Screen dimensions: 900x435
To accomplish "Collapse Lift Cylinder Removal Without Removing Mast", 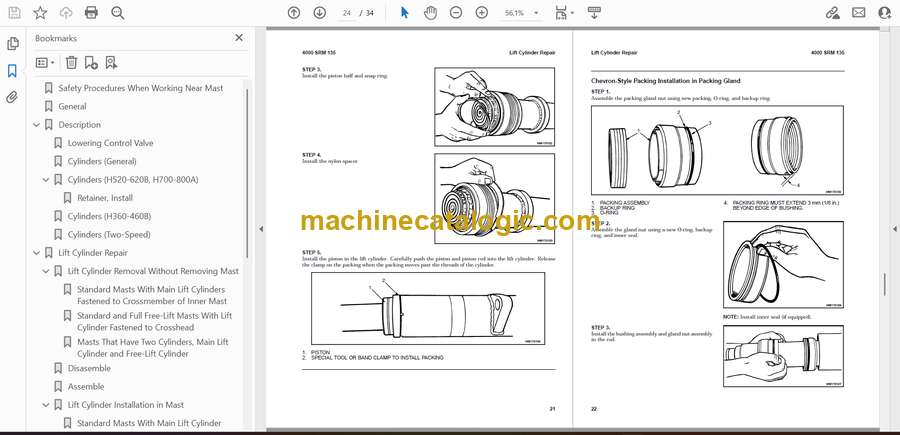I will pos(46,271).
